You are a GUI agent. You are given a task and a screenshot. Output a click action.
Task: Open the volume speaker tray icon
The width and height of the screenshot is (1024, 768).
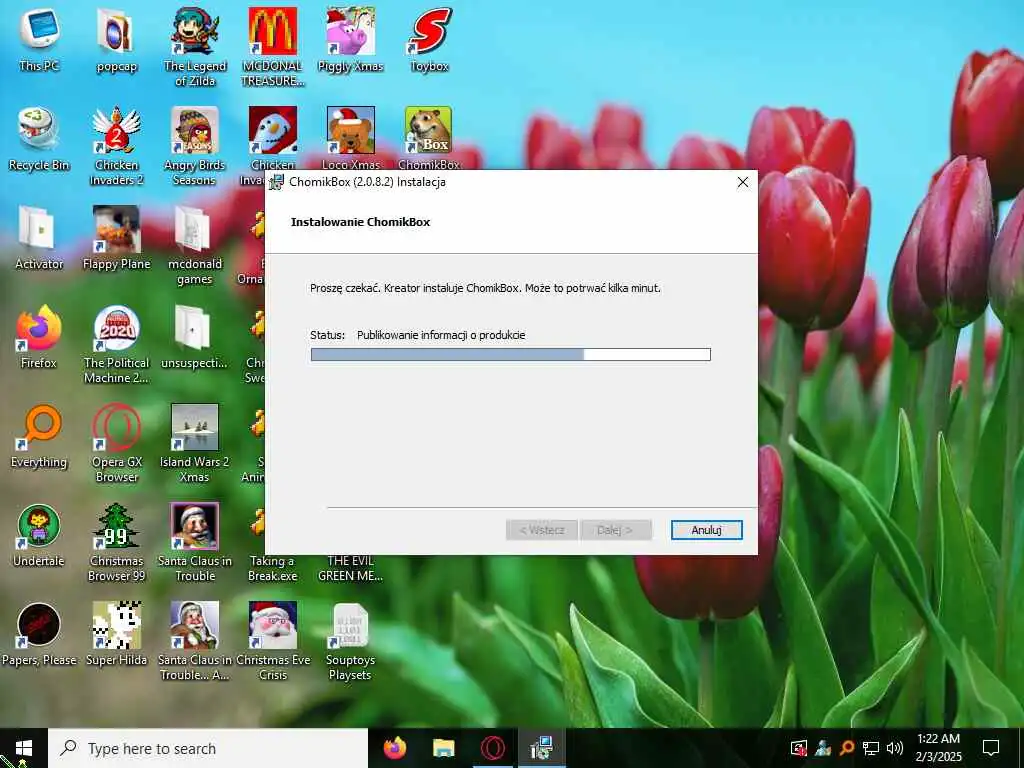click(894, 748)
